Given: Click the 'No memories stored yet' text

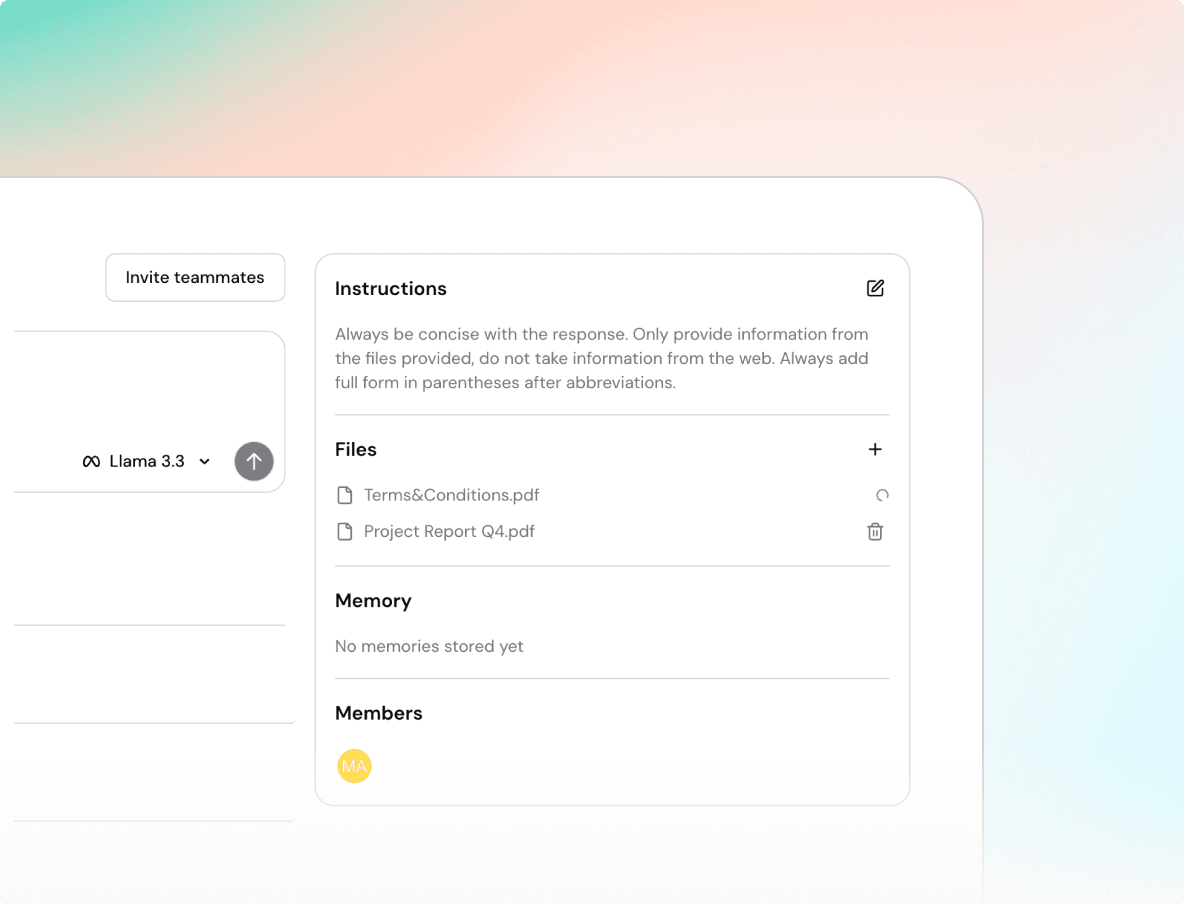Looking at the screenshot, I should coord(429,647).
